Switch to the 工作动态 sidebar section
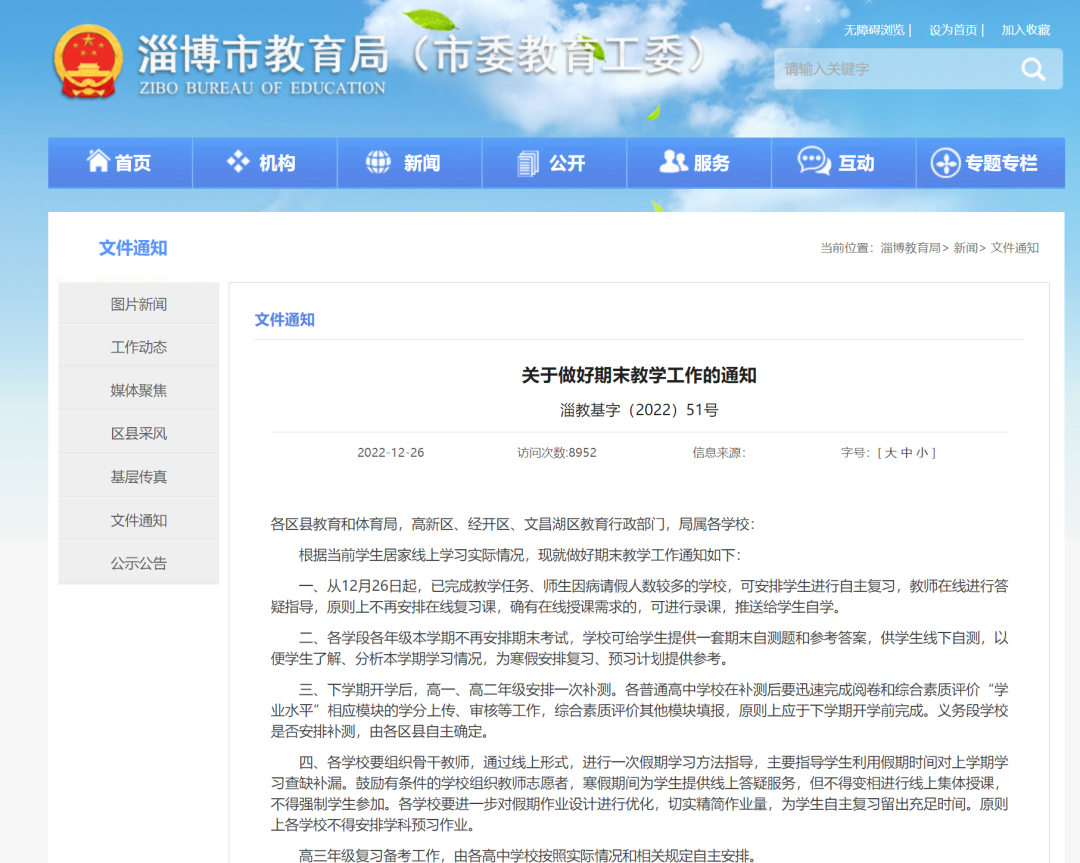Screen dimensions: 1080x863 pos(138,345)
